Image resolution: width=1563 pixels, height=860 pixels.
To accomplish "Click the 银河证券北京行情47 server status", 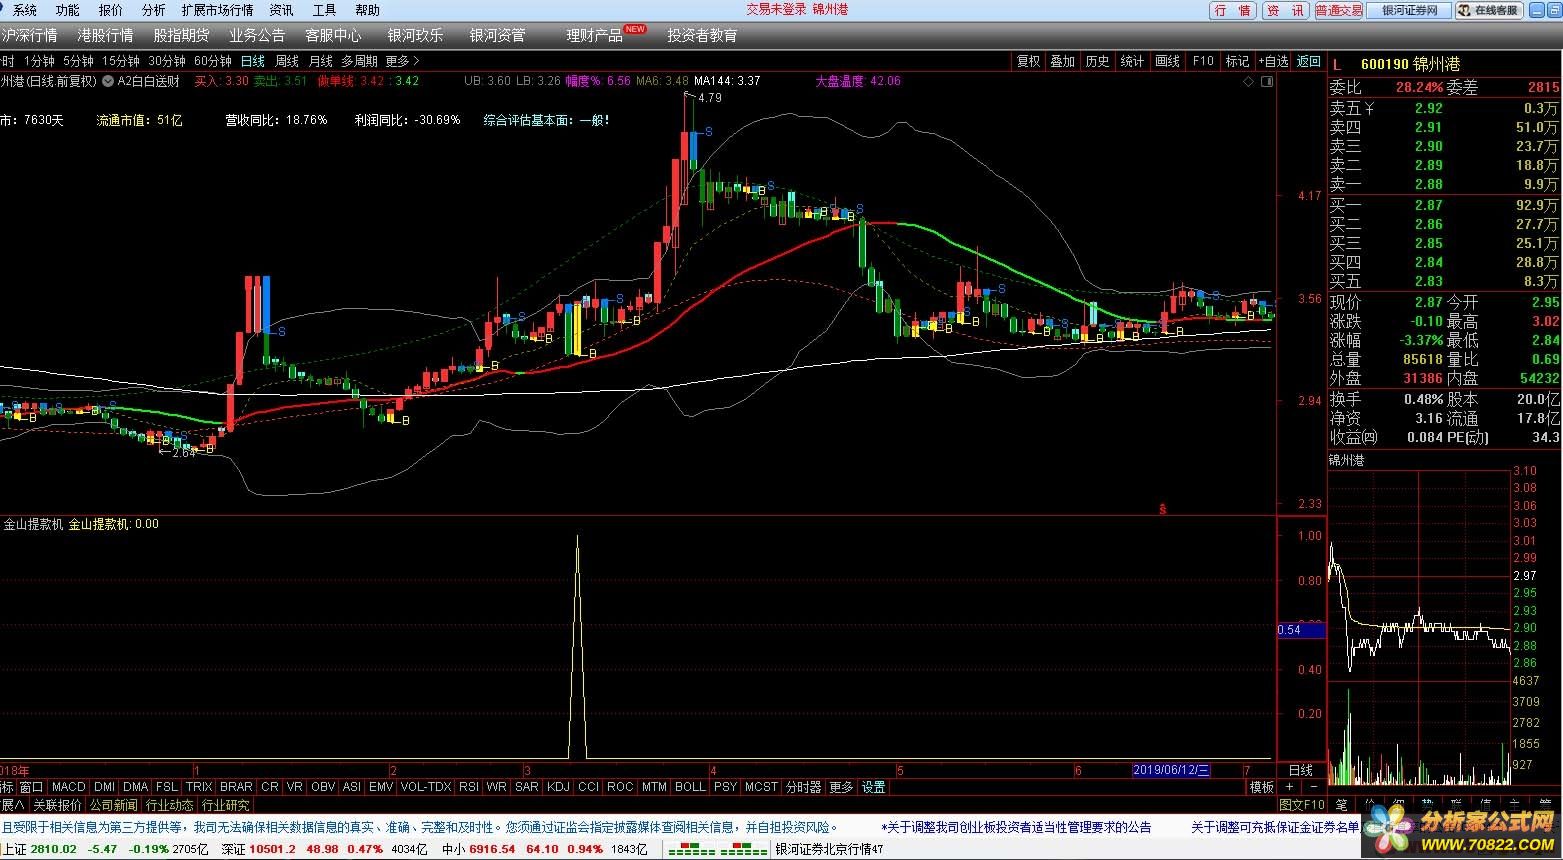I will point(830,849).
